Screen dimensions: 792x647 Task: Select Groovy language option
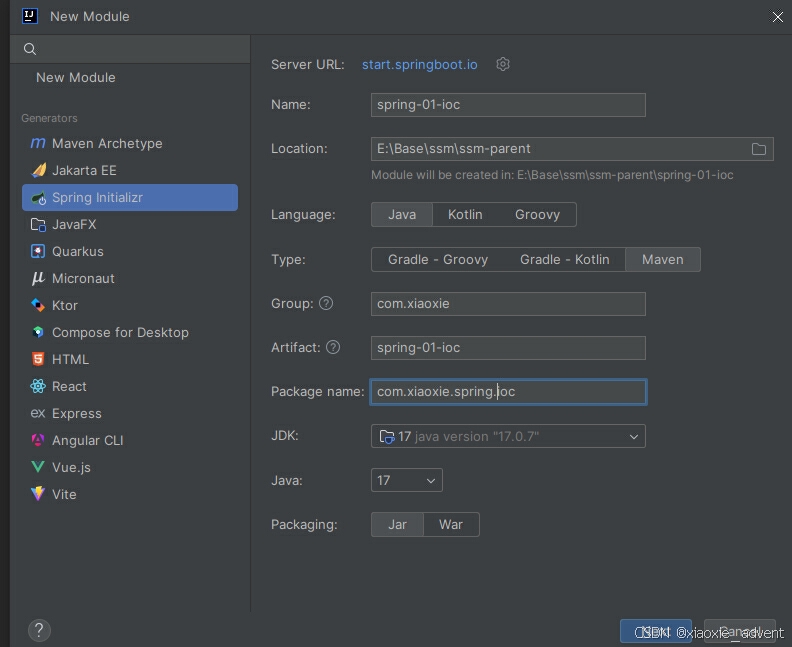[537, 215]
